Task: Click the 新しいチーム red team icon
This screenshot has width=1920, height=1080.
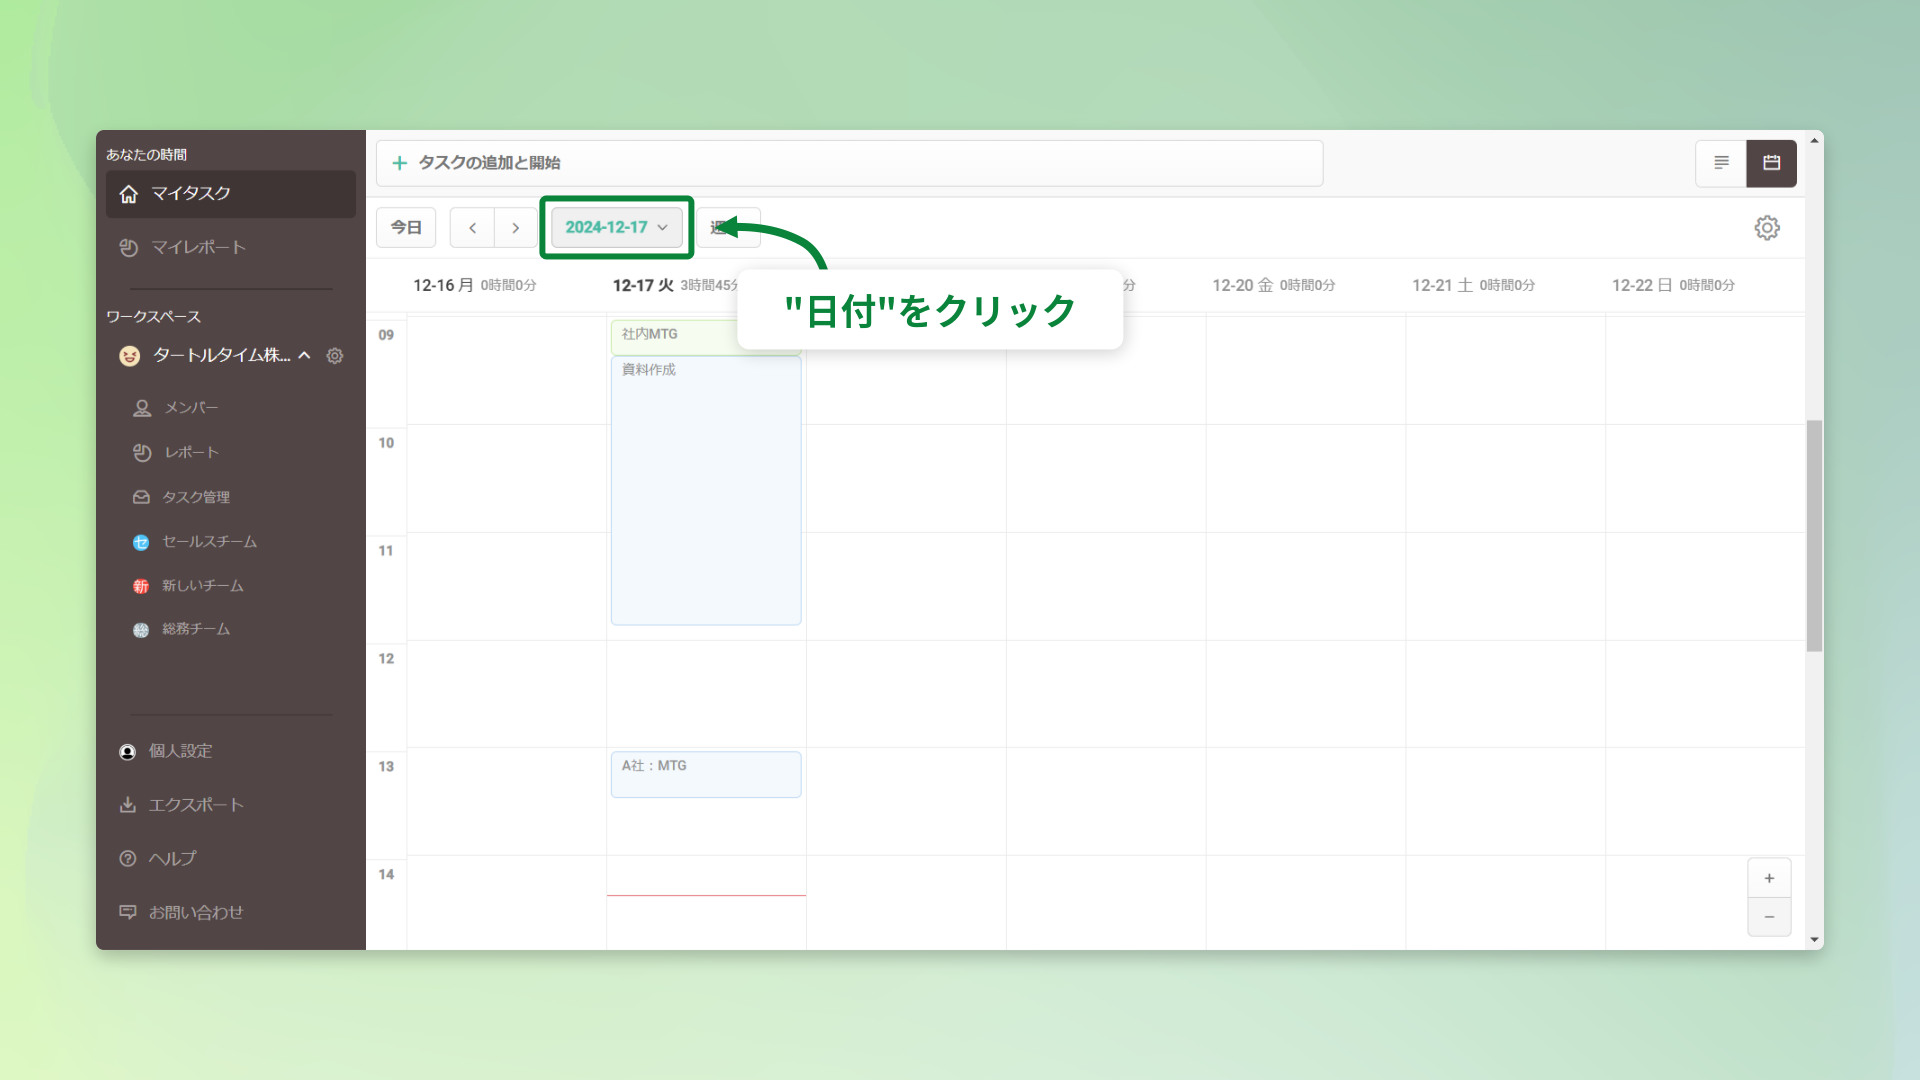Action: (x=141, y=586)
